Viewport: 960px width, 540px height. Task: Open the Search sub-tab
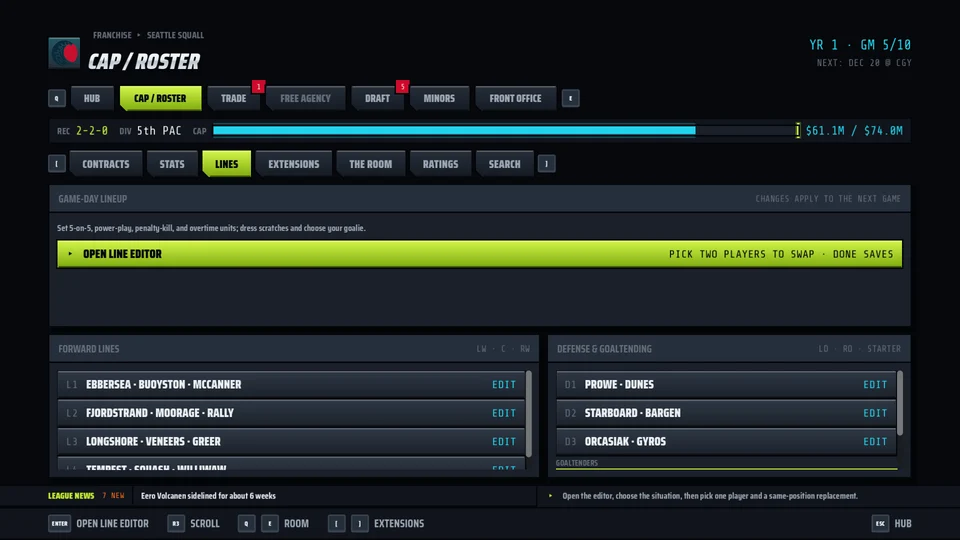click(x=504, y=164)
